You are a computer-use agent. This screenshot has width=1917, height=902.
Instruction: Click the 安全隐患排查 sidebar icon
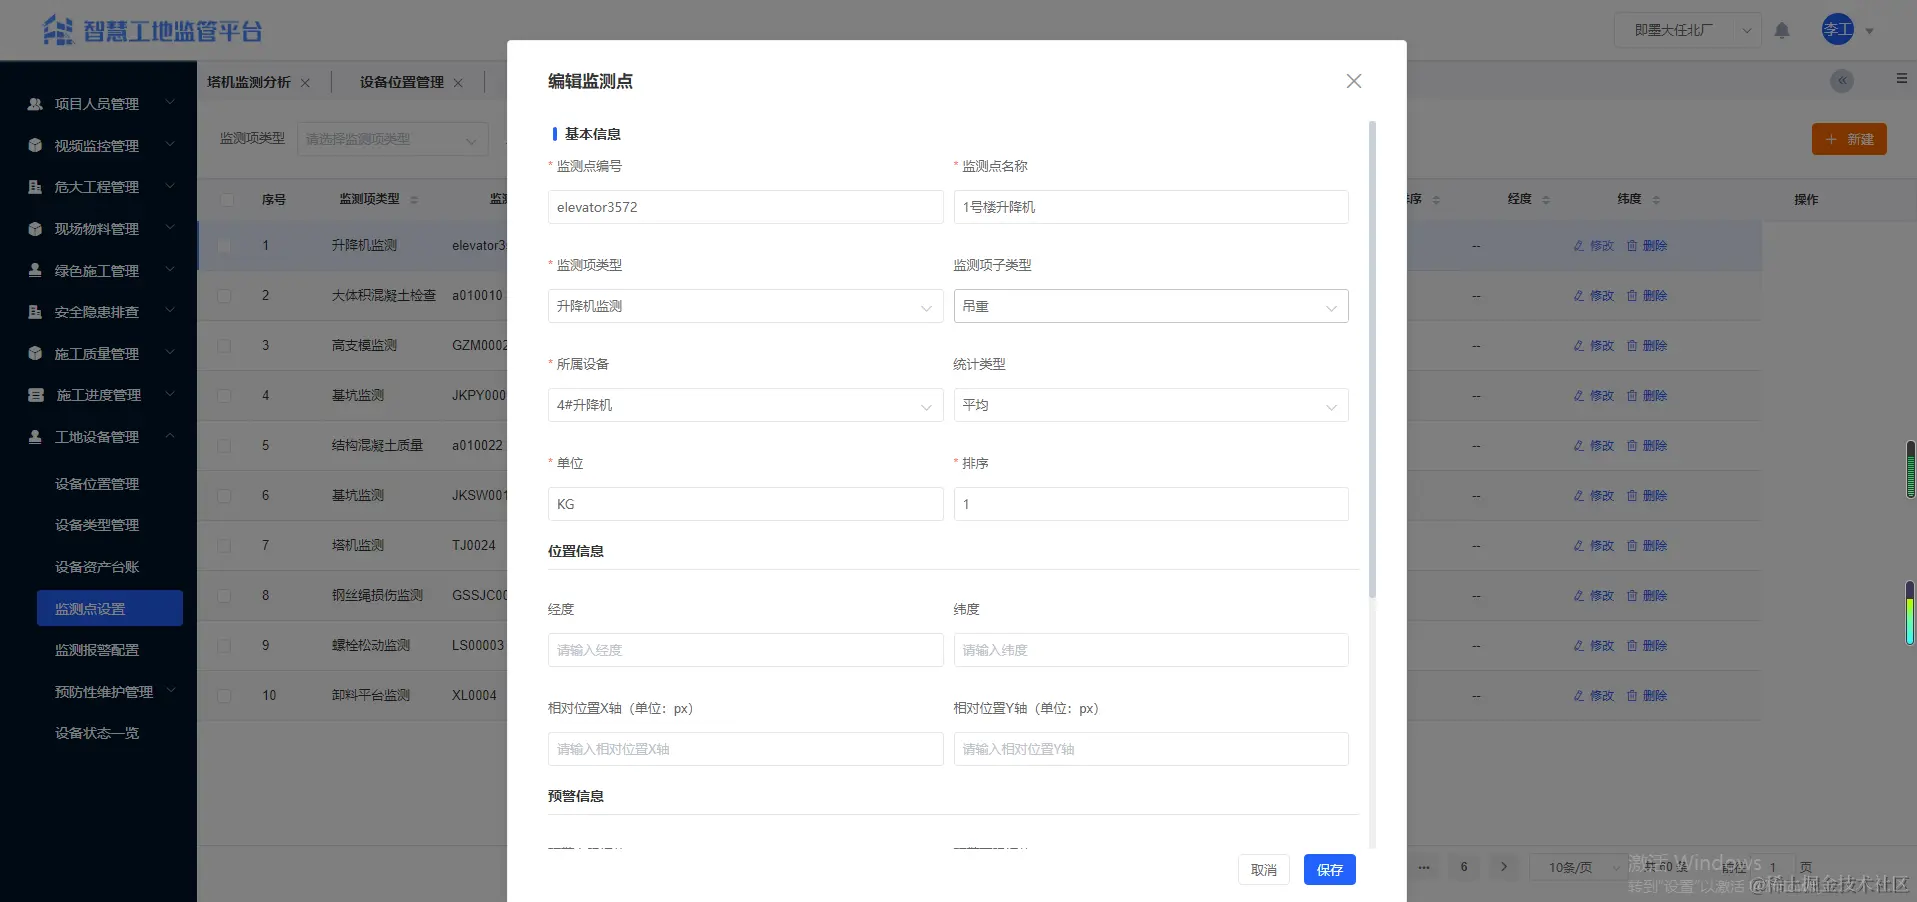pyautogui.click(x=33, y=311)
